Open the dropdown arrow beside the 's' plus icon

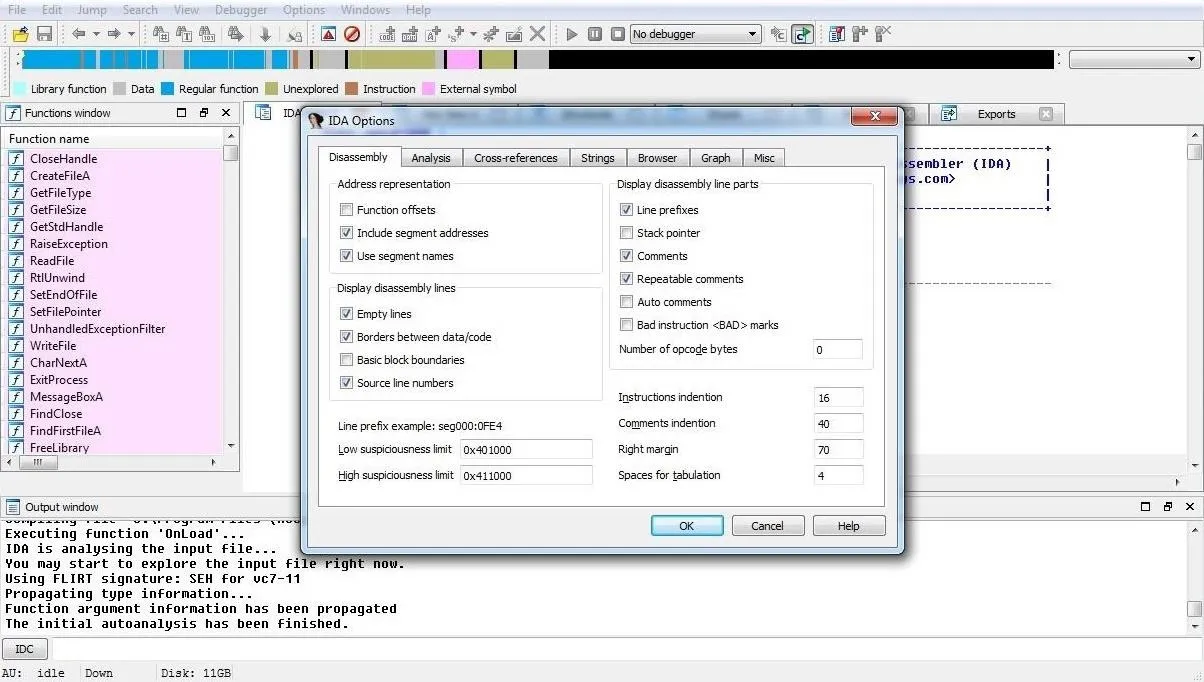click(474, 34)
